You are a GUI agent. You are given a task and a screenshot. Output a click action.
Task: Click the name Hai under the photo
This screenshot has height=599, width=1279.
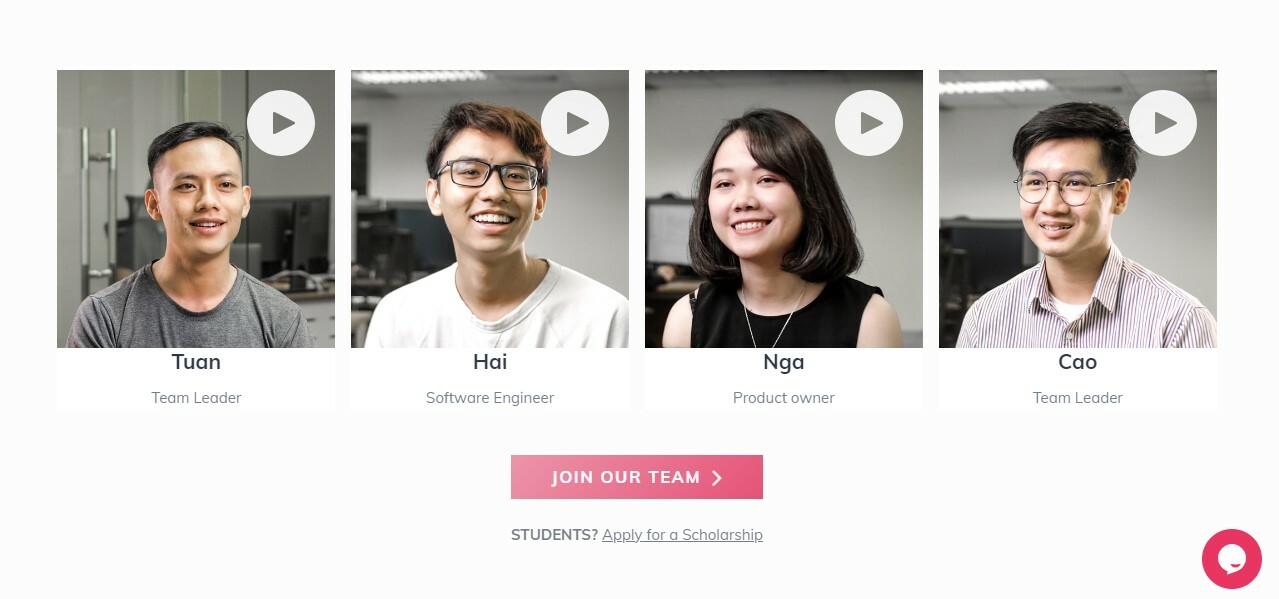pos(490,362)
